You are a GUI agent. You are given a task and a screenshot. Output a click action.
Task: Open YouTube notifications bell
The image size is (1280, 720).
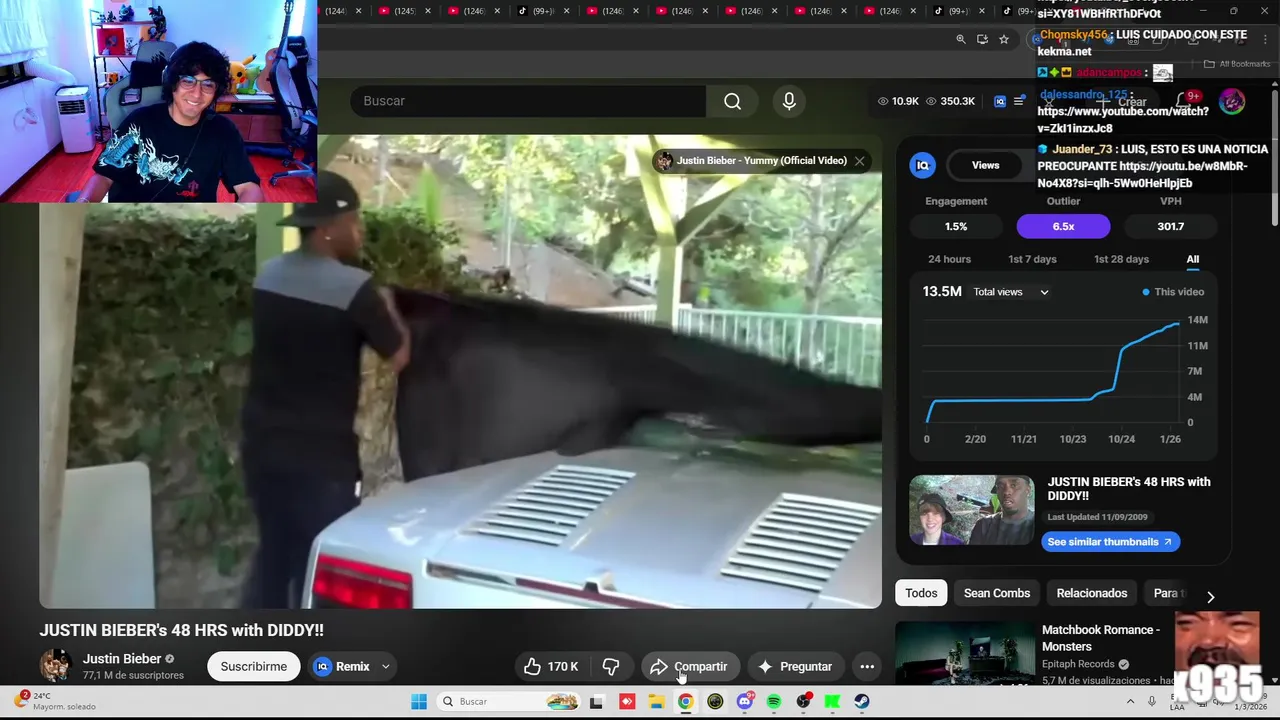[1185, 100]
